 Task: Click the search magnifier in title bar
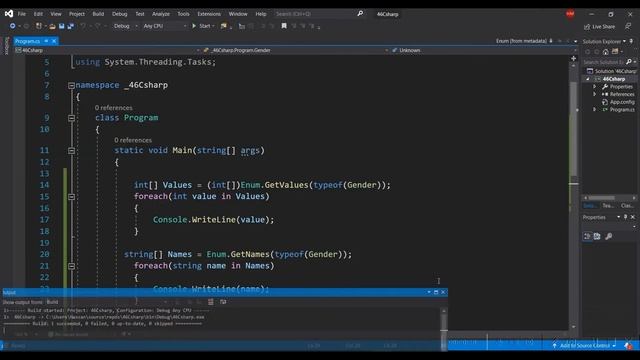tap(360, 13)
